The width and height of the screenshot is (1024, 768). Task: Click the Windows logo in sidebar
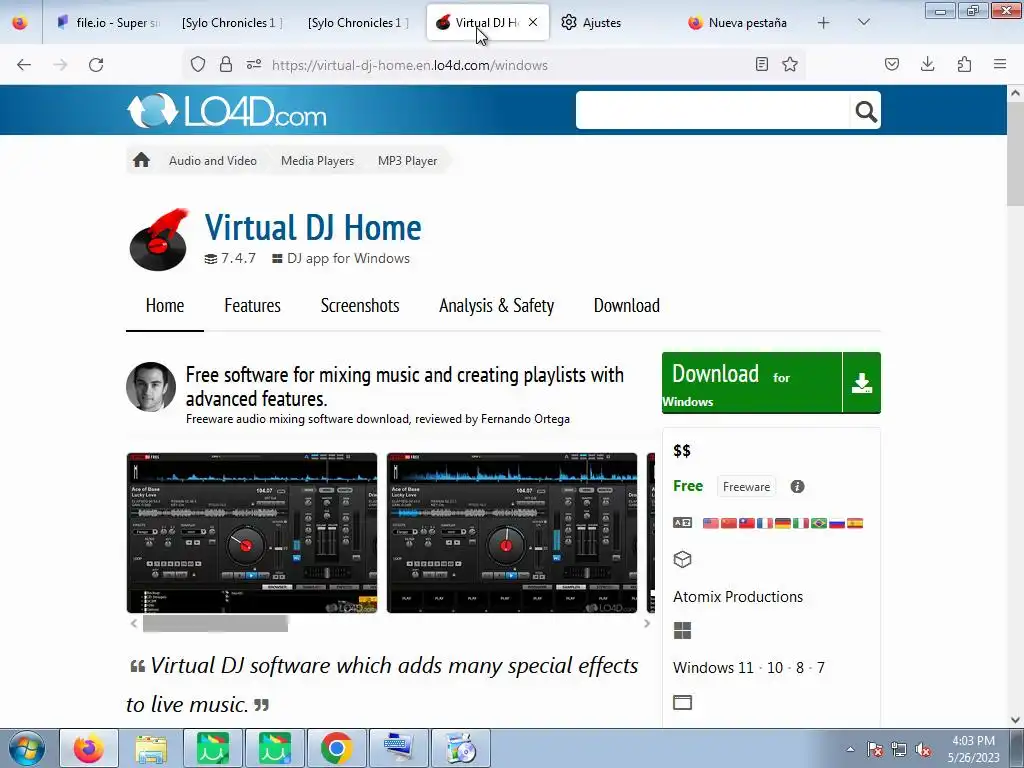pos(682,630)
